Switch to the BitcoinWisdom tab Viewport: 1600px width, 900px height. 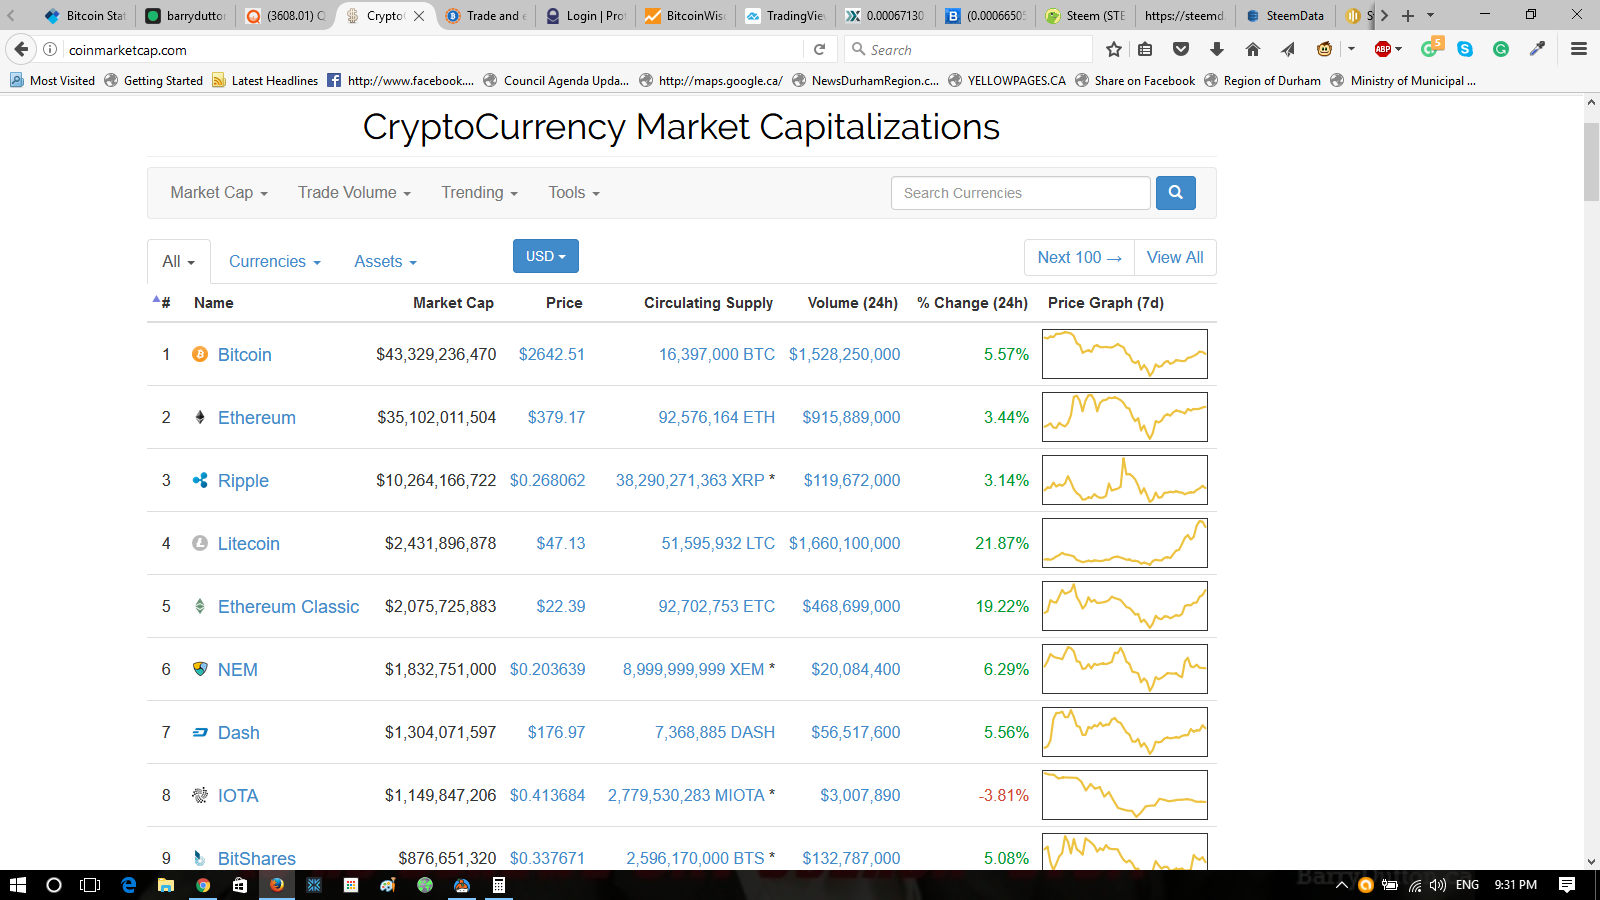coord(686,15)
